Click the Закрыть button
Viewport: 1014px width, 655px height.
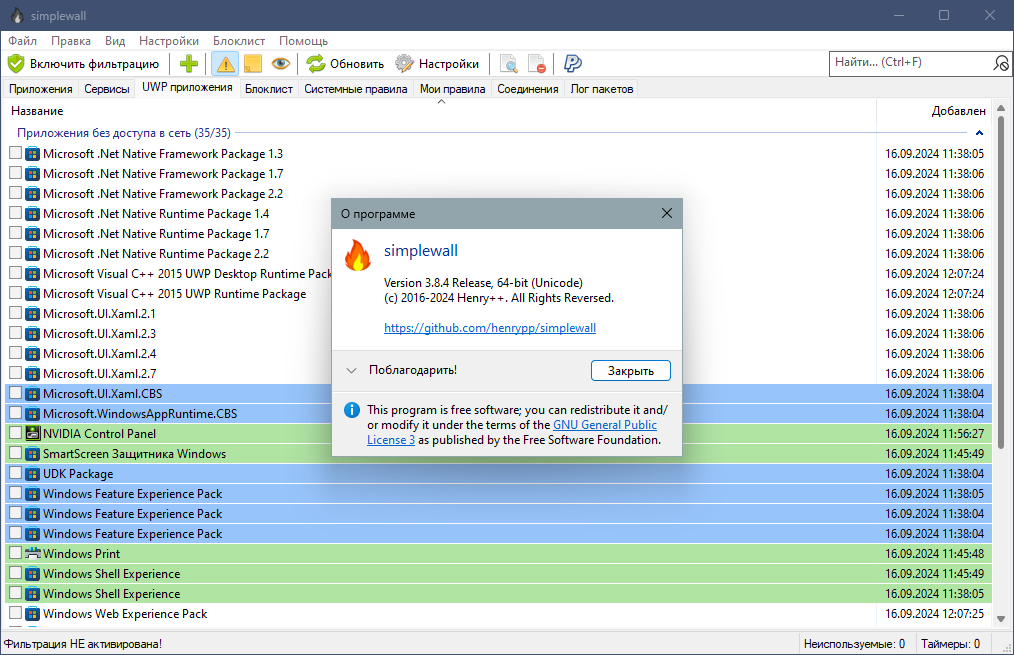point(631,370)
